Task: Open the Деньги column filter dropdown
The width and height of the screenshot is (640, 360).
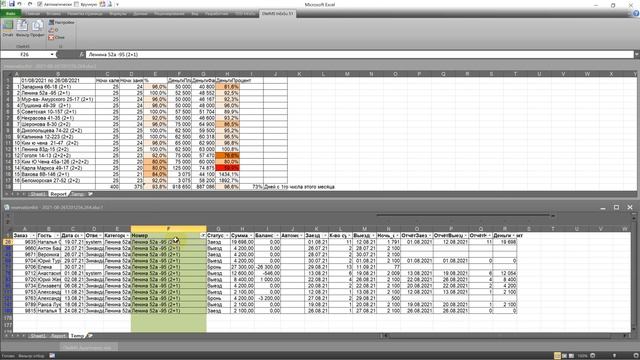Action: (x=514, y=236)
